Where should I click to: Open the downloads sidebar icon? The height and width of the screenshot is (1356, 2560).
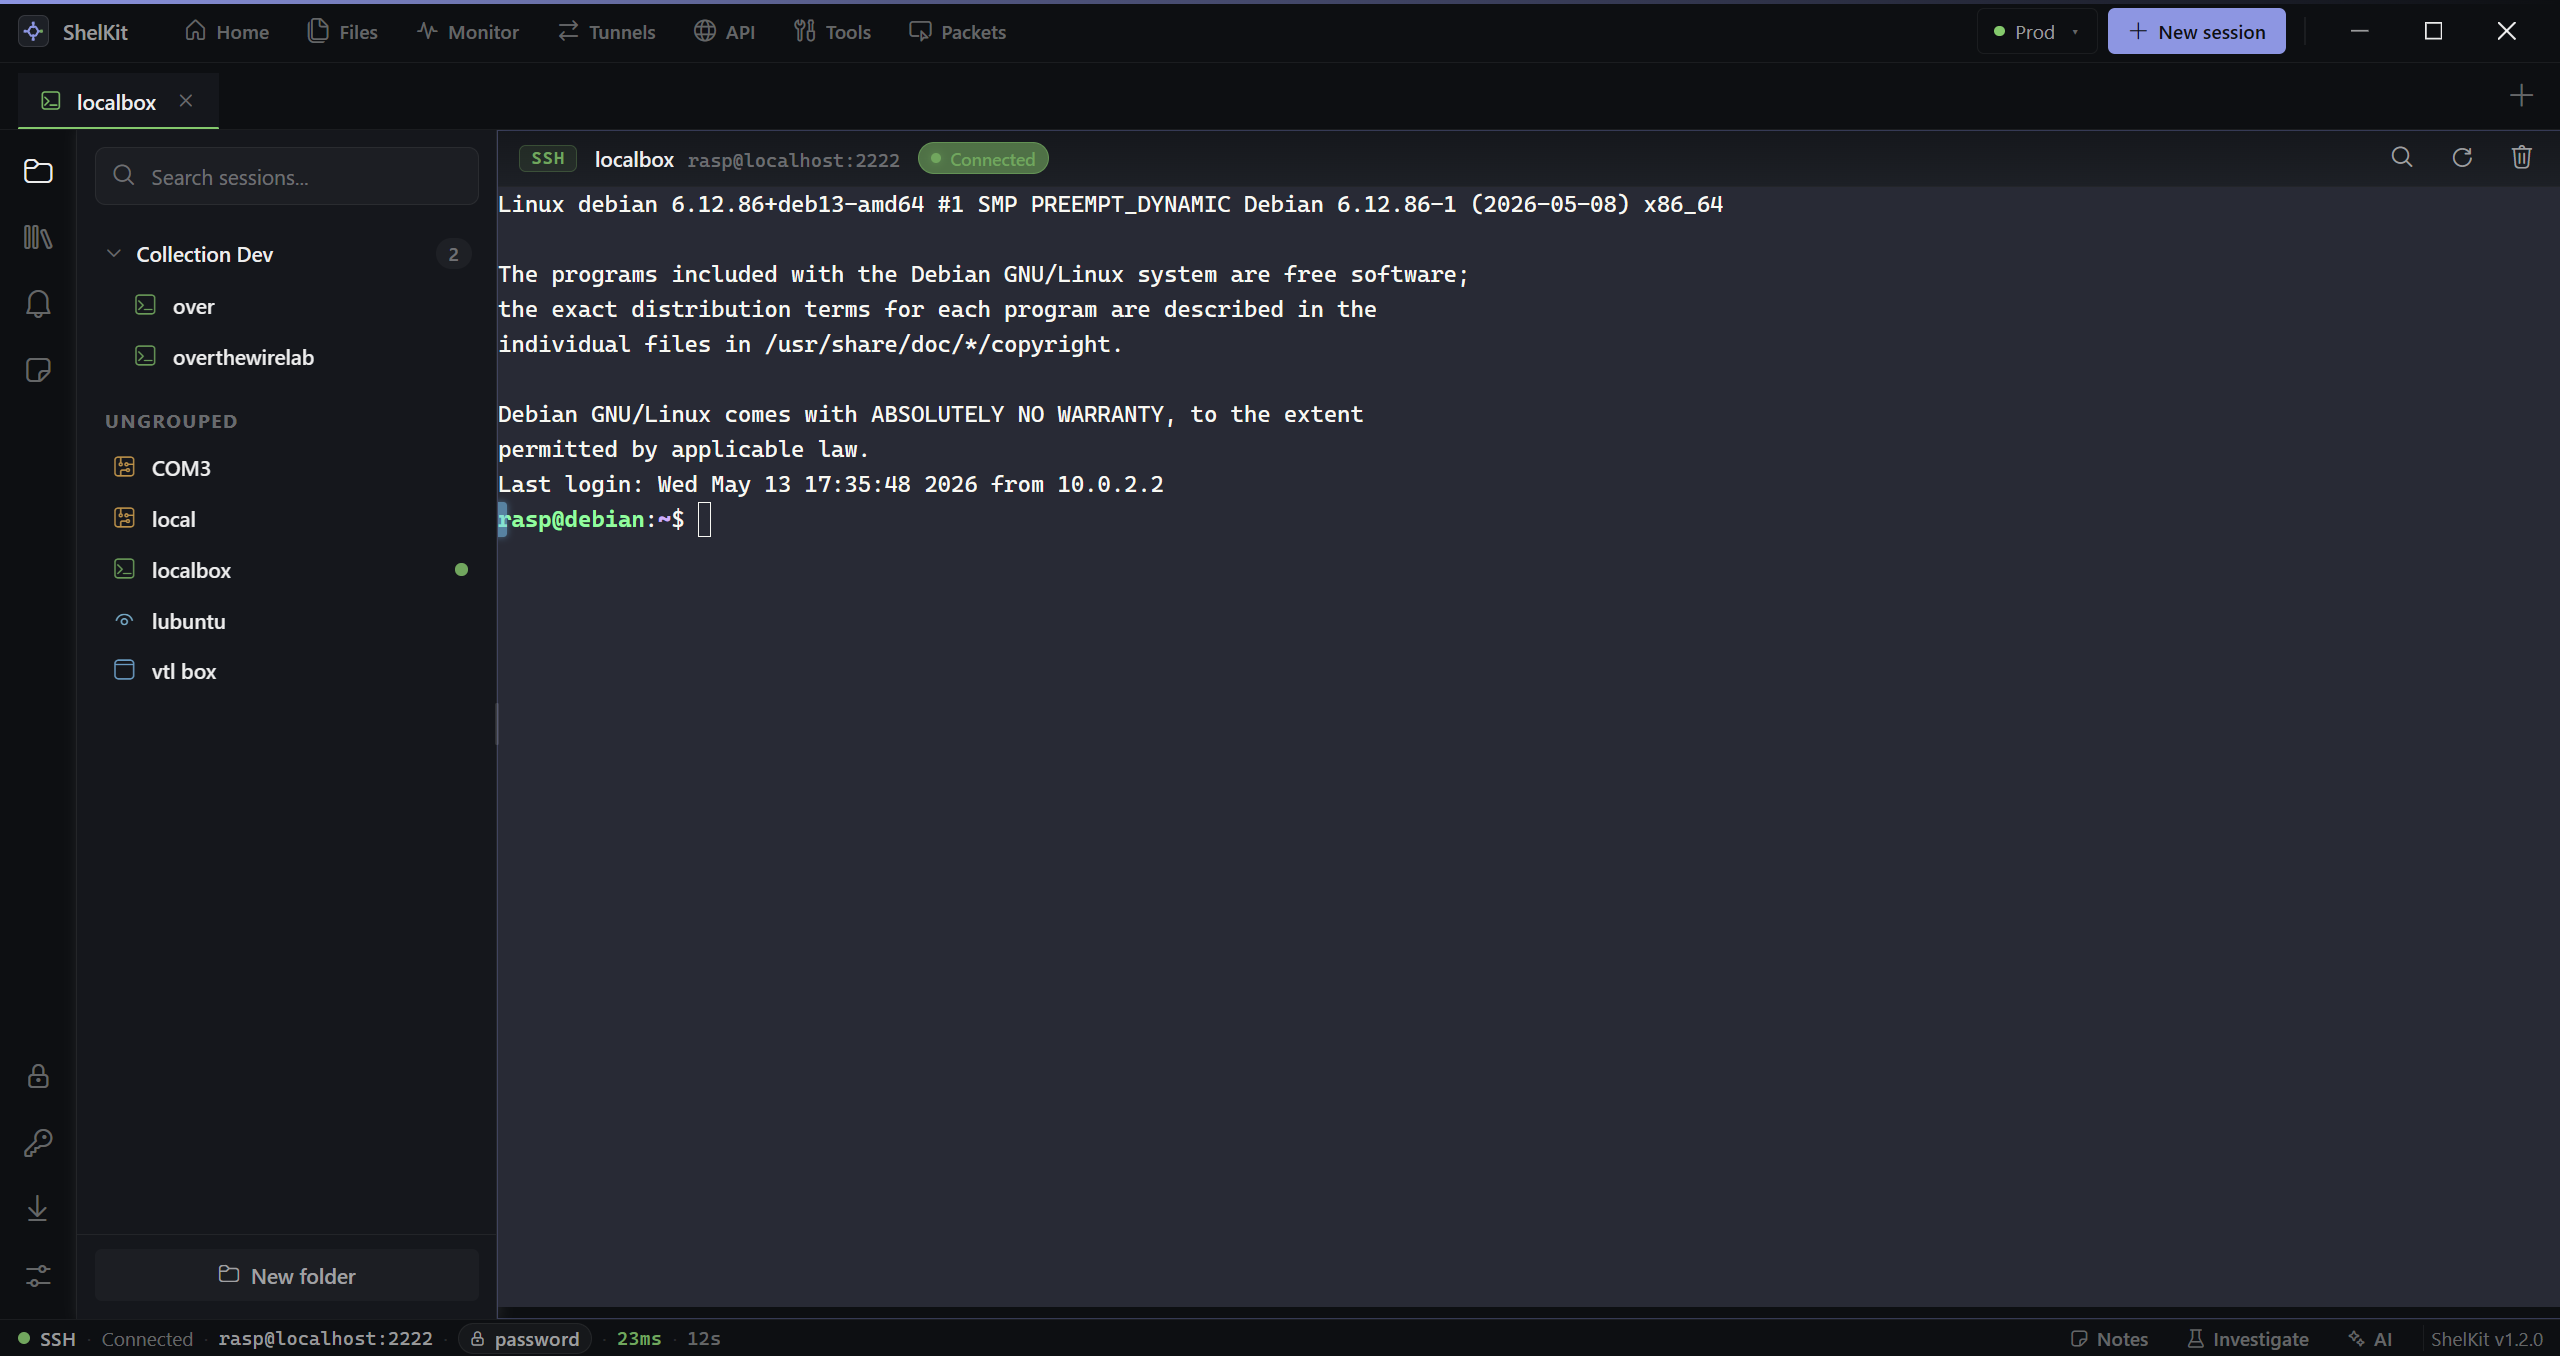[x=38, y=1209]
